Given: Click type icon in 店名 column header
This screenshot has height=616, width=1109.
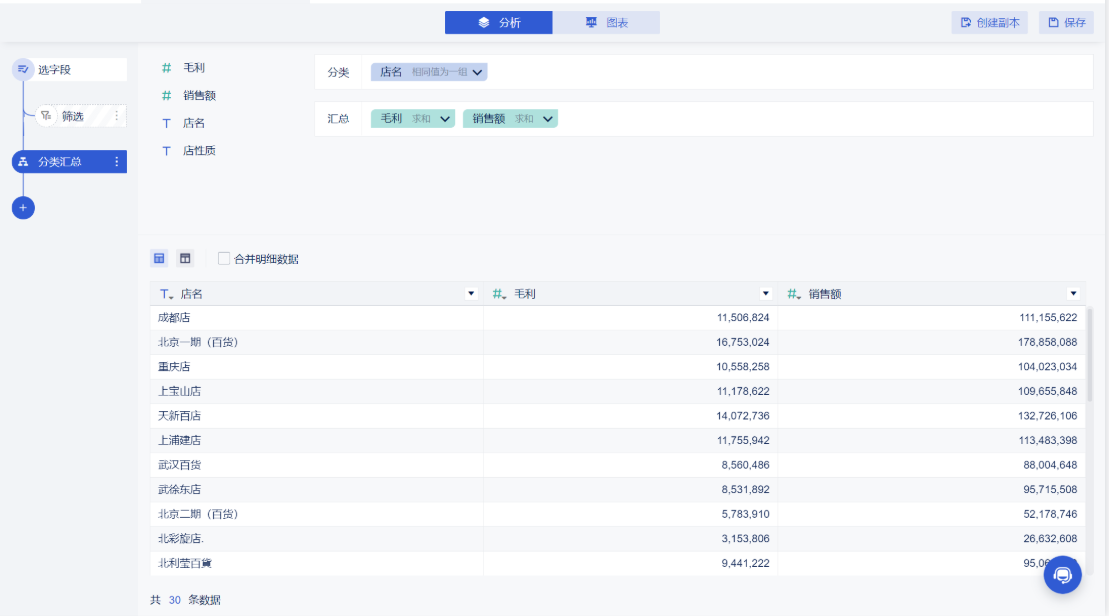Looking at the screenshot, I should [166, 294].
